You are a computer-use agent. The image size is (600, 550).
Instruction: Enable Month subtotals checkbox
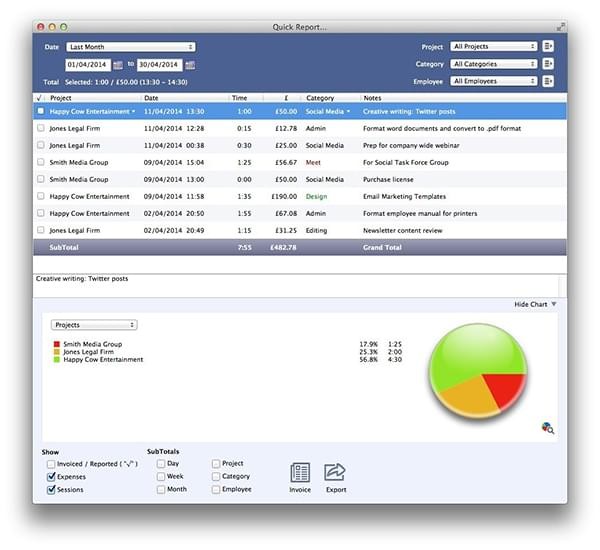point(161,490)
